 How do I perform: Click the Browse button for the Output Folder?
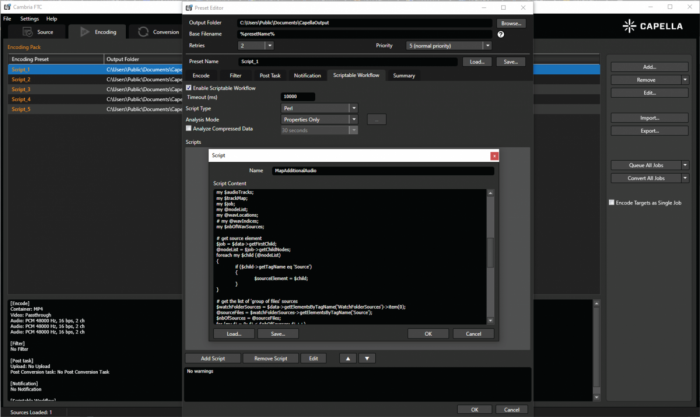511,23
